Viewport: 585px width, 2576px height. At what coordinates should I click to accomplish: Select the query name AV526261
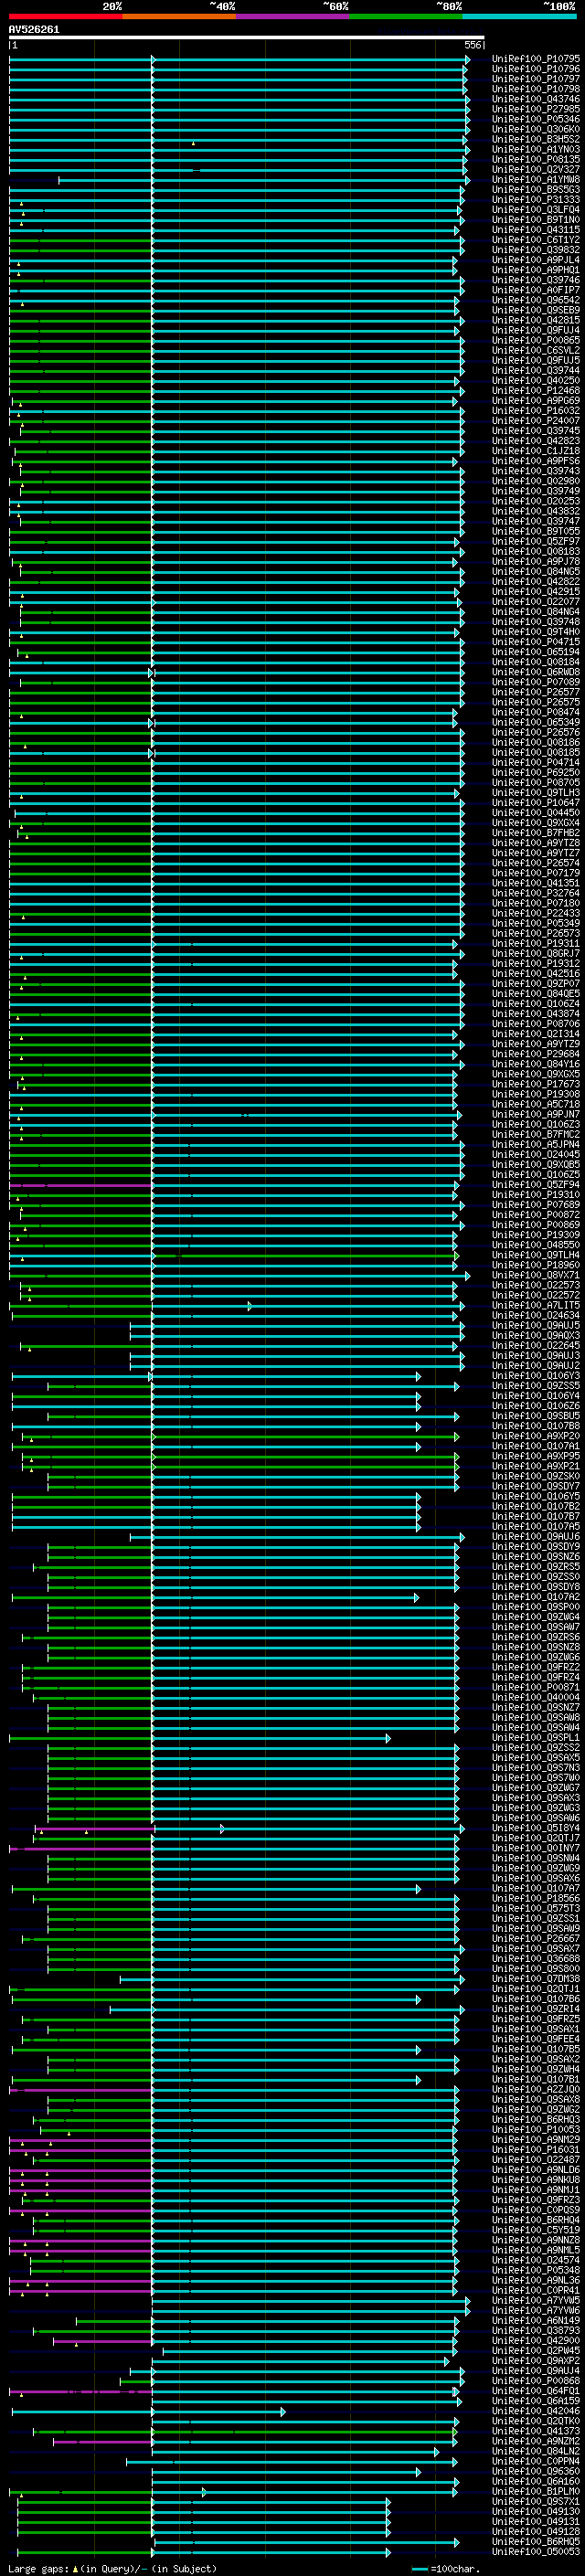pyautogui.click(x=34, y=30)
